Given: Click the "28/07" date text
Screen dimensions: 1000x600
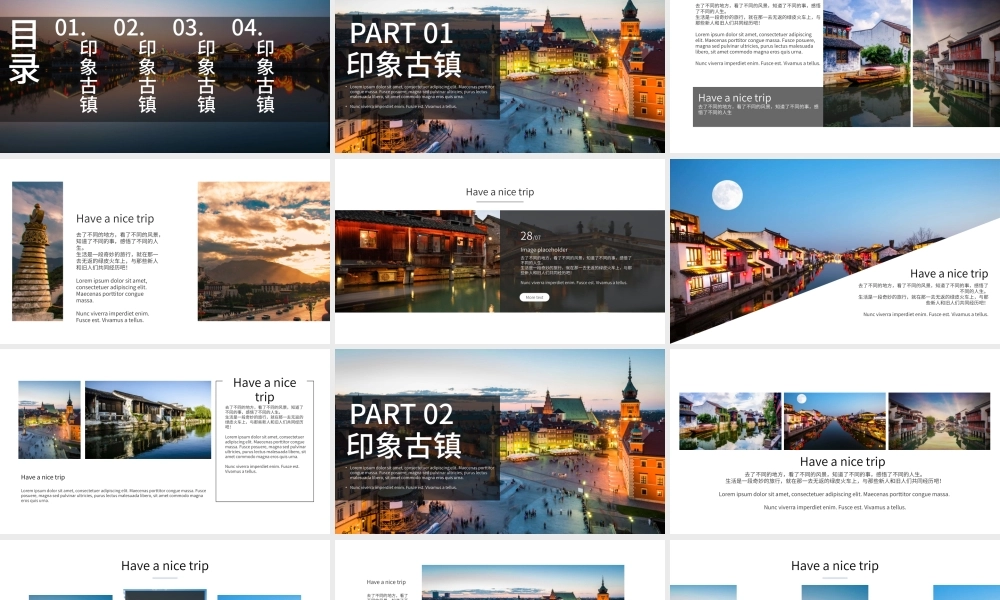Looking at the screenshot, I should pos(529,236).
